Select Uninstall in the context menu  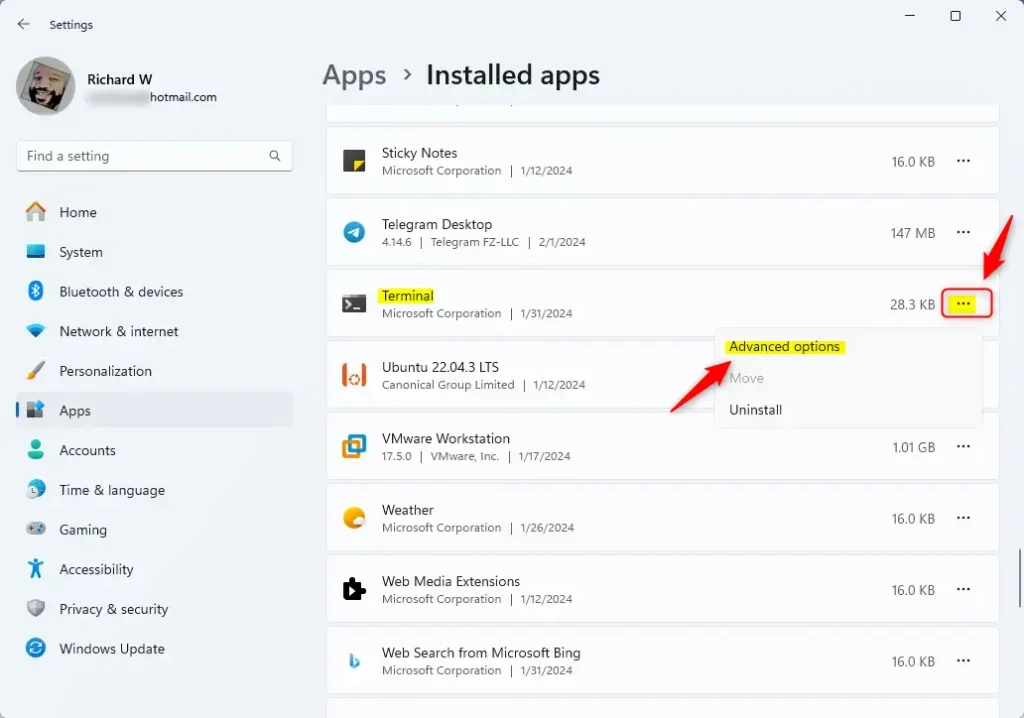tap(756, 410)
